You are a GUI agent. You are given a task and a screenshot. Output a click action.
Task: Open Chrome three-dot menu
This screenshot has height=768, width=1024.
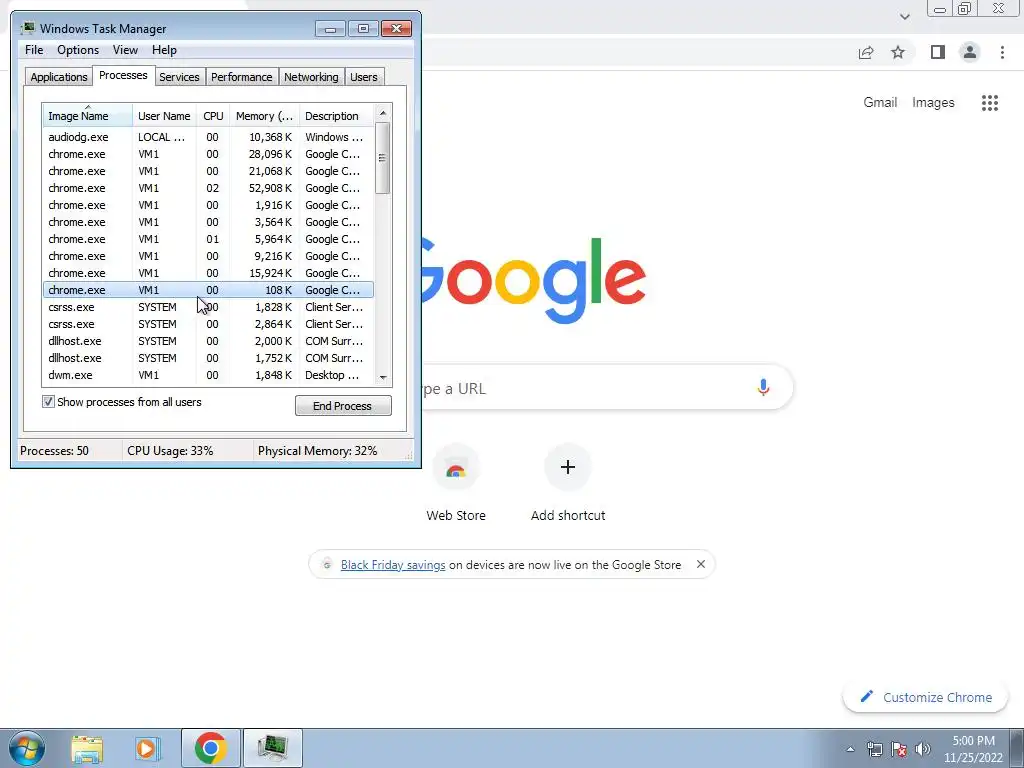(x=1002, y=52)
